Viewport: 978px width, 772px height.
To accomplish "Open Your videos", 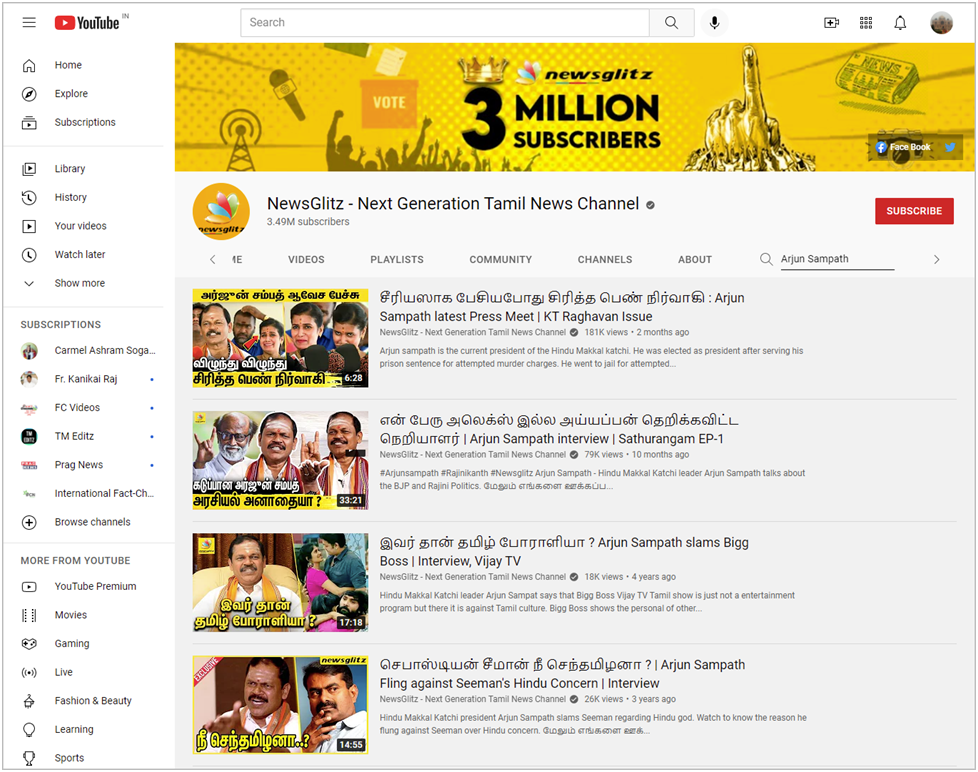I will (x=84, y=226).
